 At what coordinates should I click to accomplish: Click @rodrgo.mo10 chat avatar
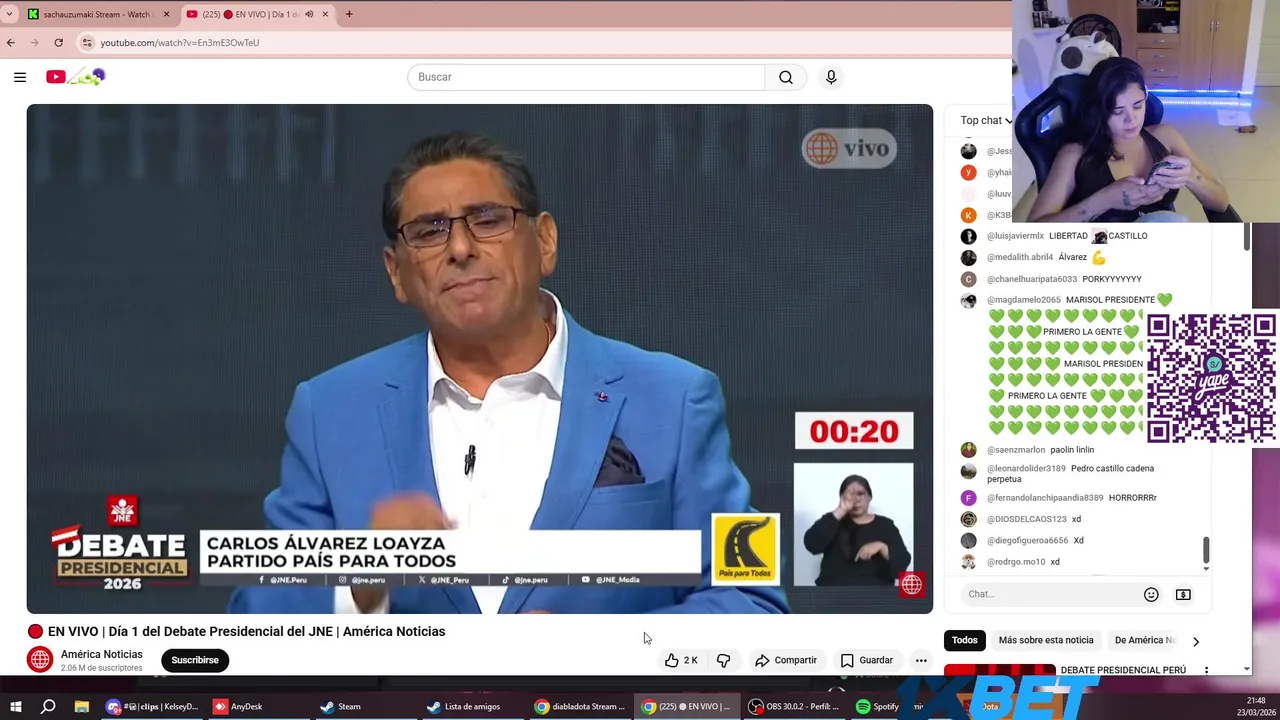968,562
